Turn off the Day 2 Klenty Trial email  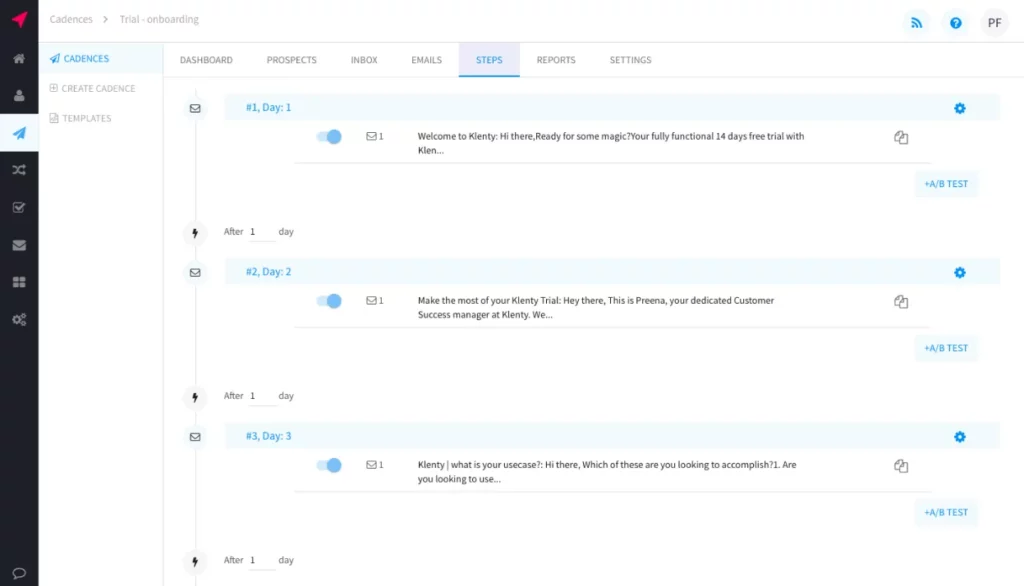tap(330, 300)
